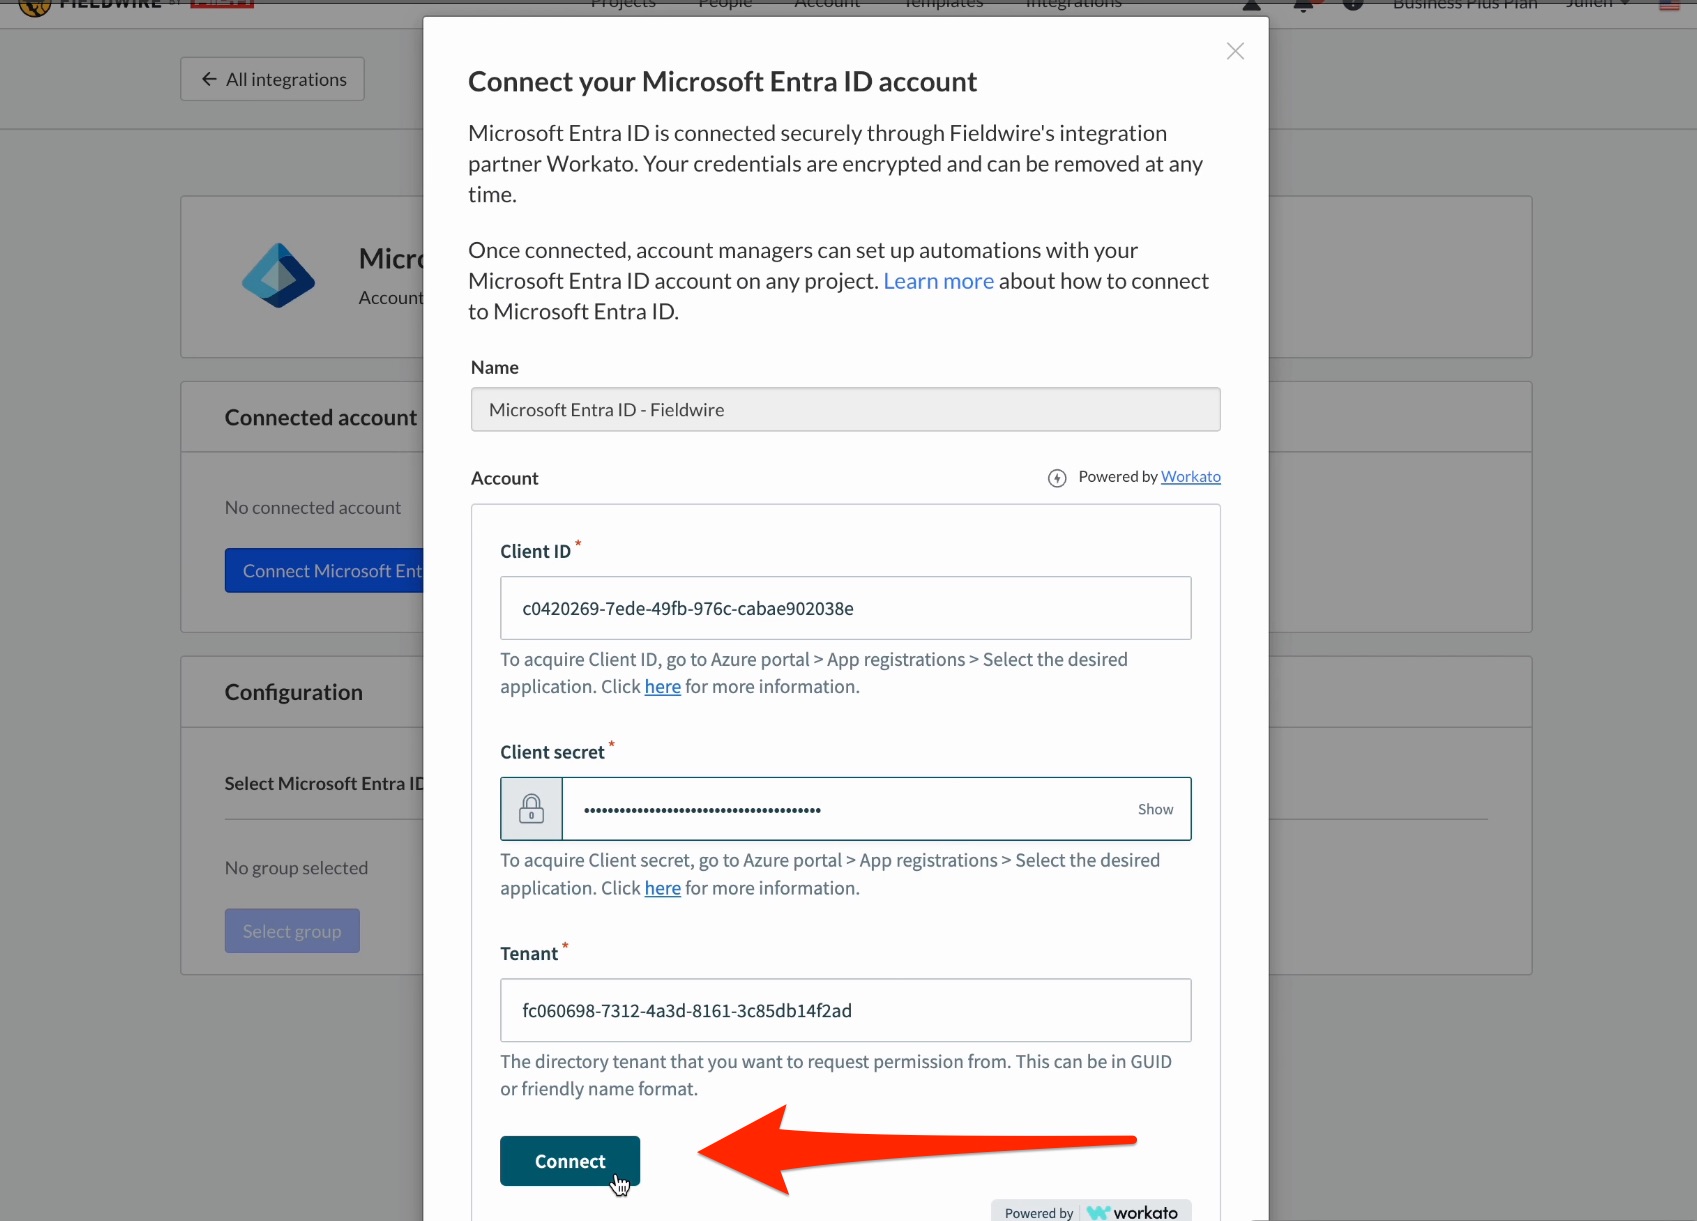
Task: Focus the Client secret password field
Action: pyautogui.click(x=845, y=809)
